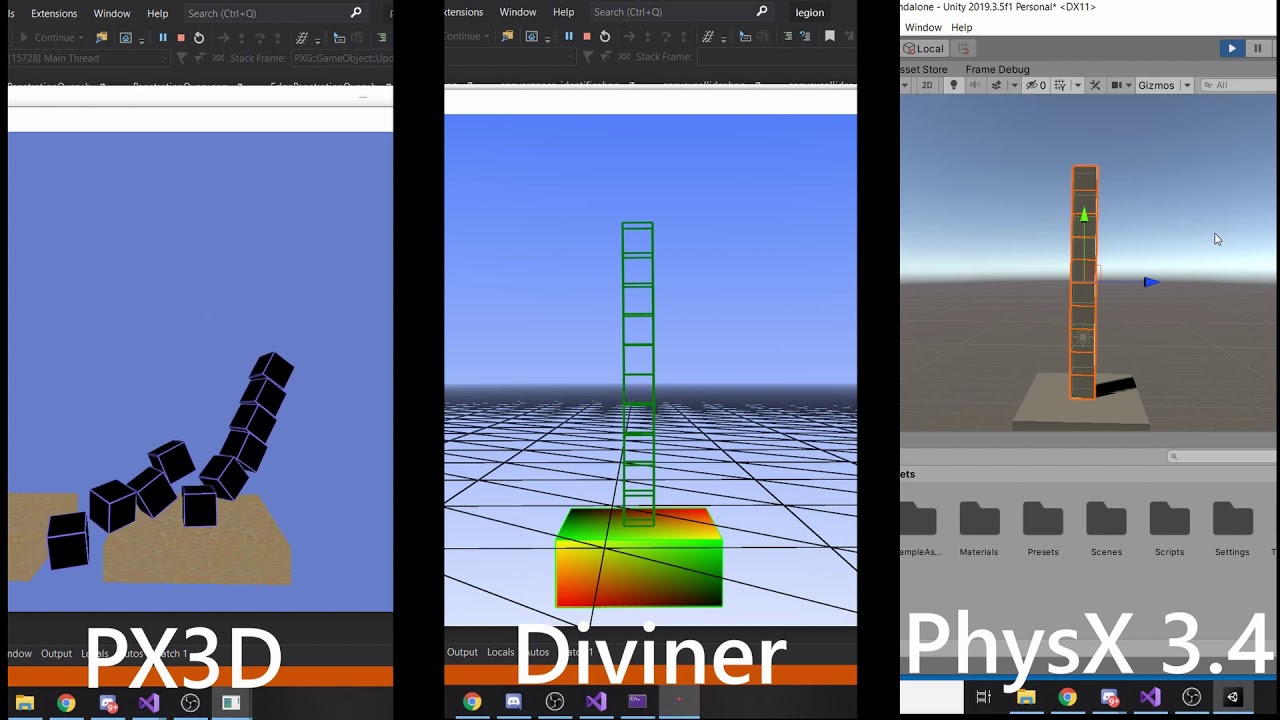This screenshot has height=720, width=1280.
Task: Toggle scene effects icon in Unity toolbar
Action: [996, 85]
